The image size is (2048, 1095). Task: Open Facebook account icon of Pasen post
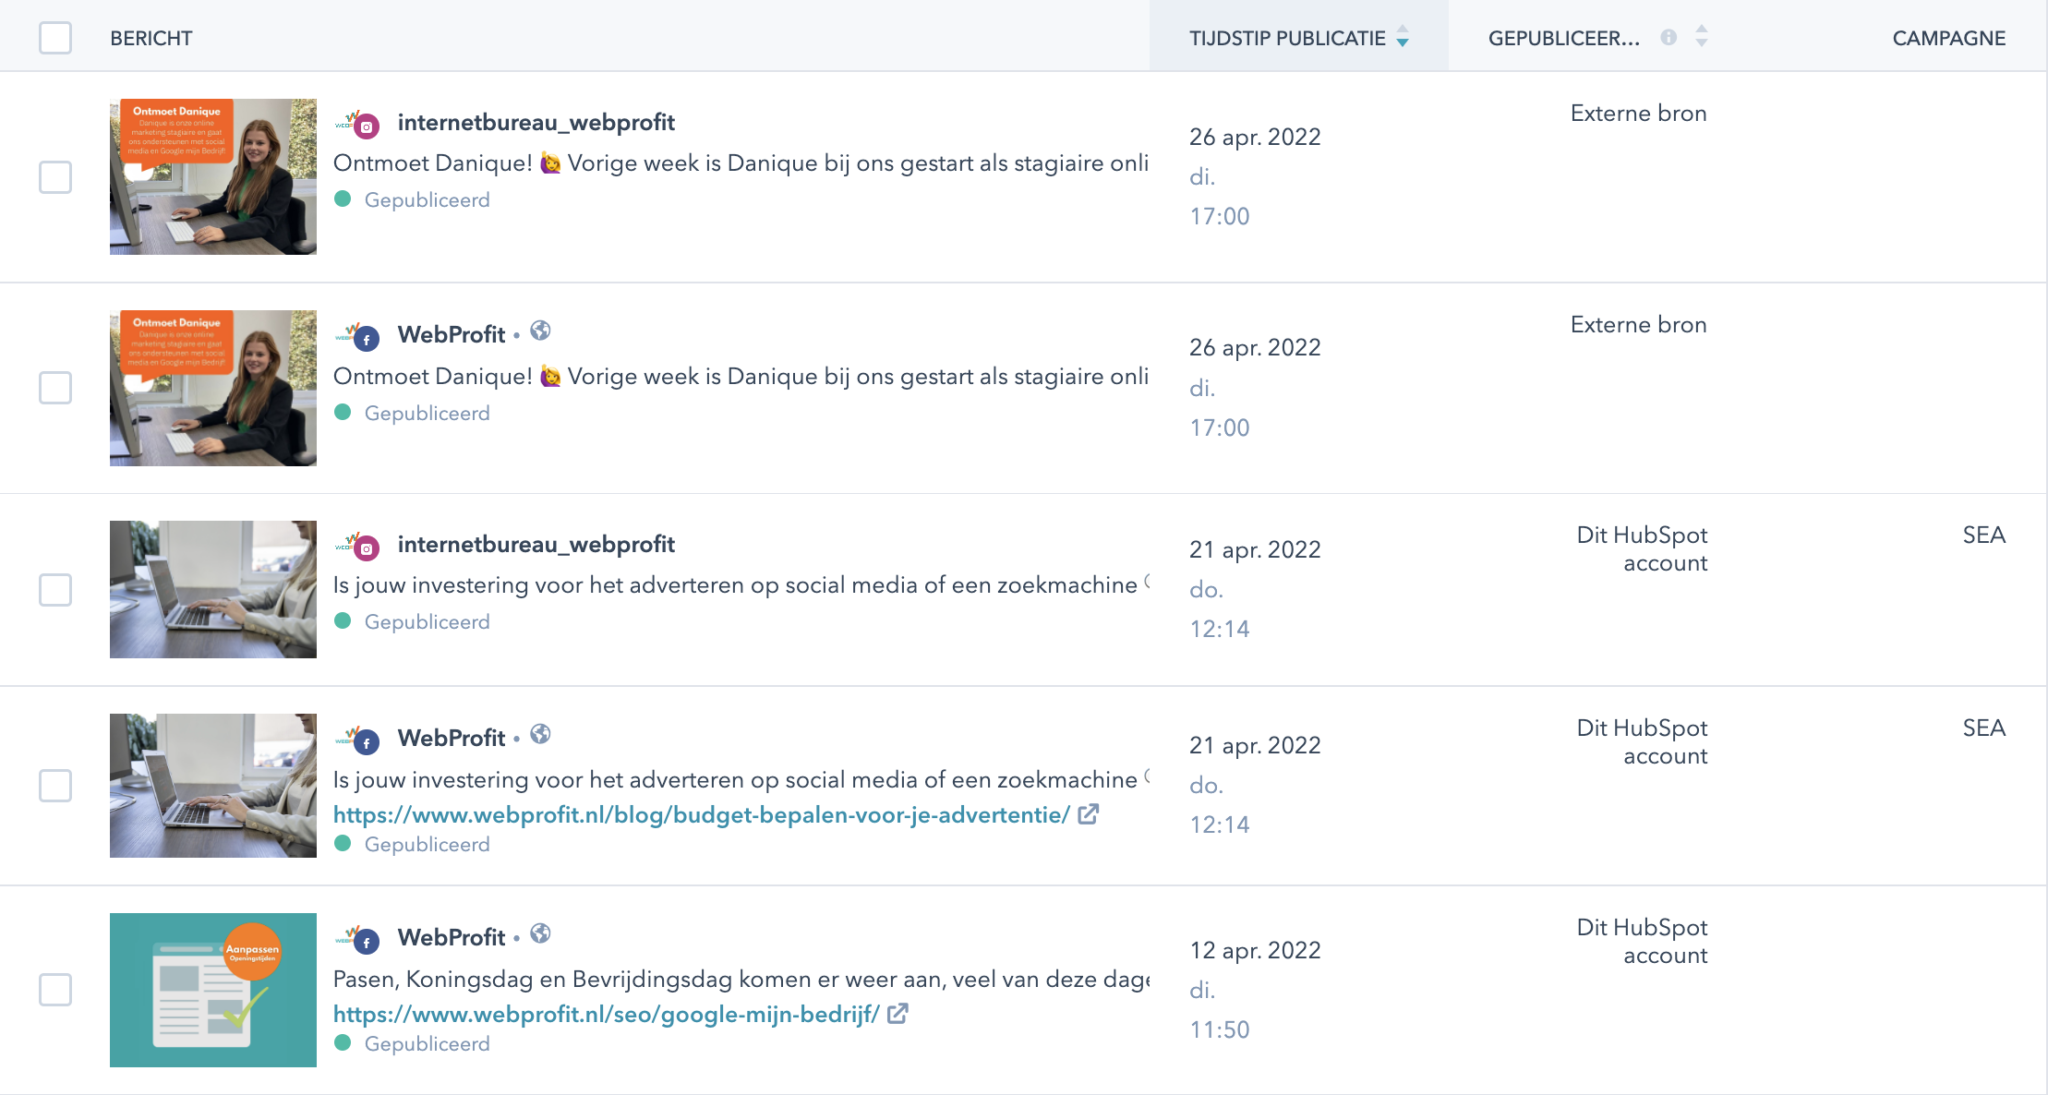coord(358,939)
